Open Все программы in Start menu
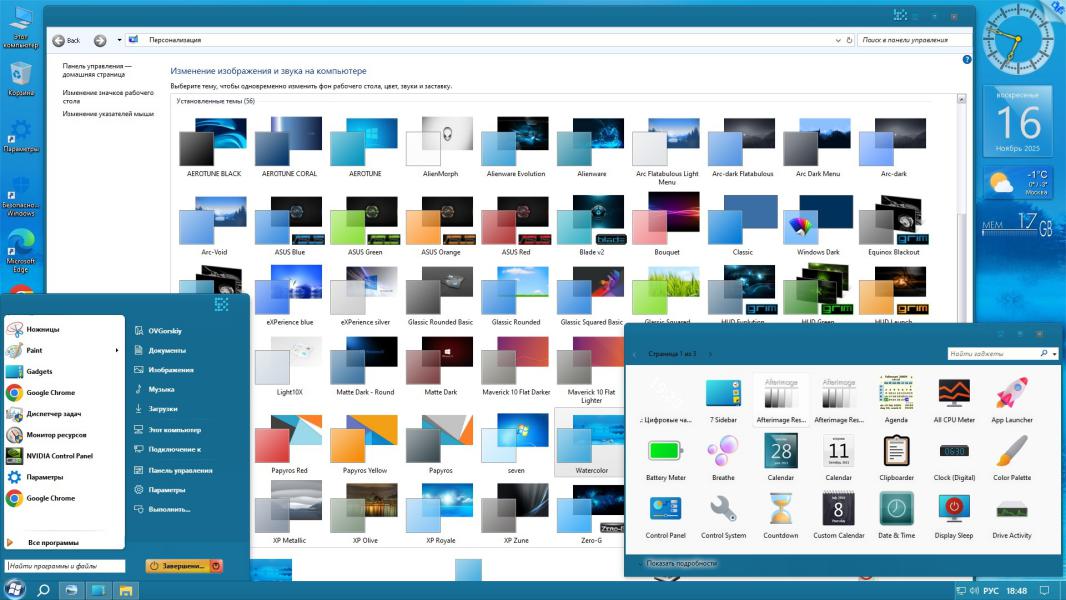1066x600 pixels. (x=53, y=542)
